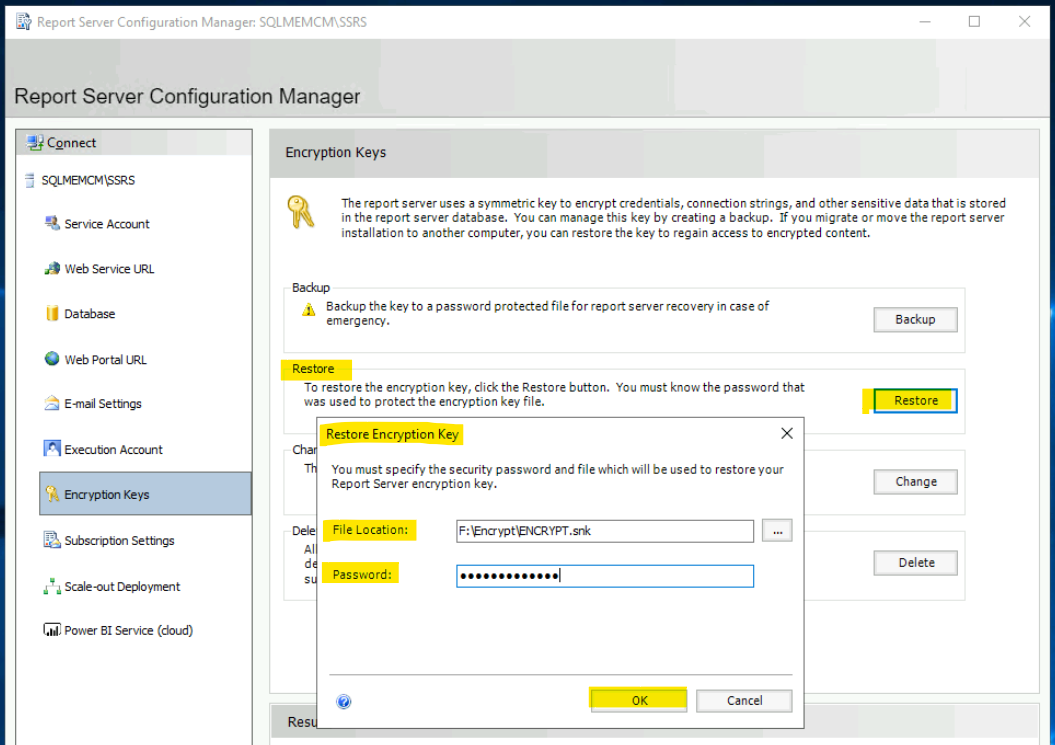Click Backup to save the encryption key
Screen dimensions: 1055x745
914,319
